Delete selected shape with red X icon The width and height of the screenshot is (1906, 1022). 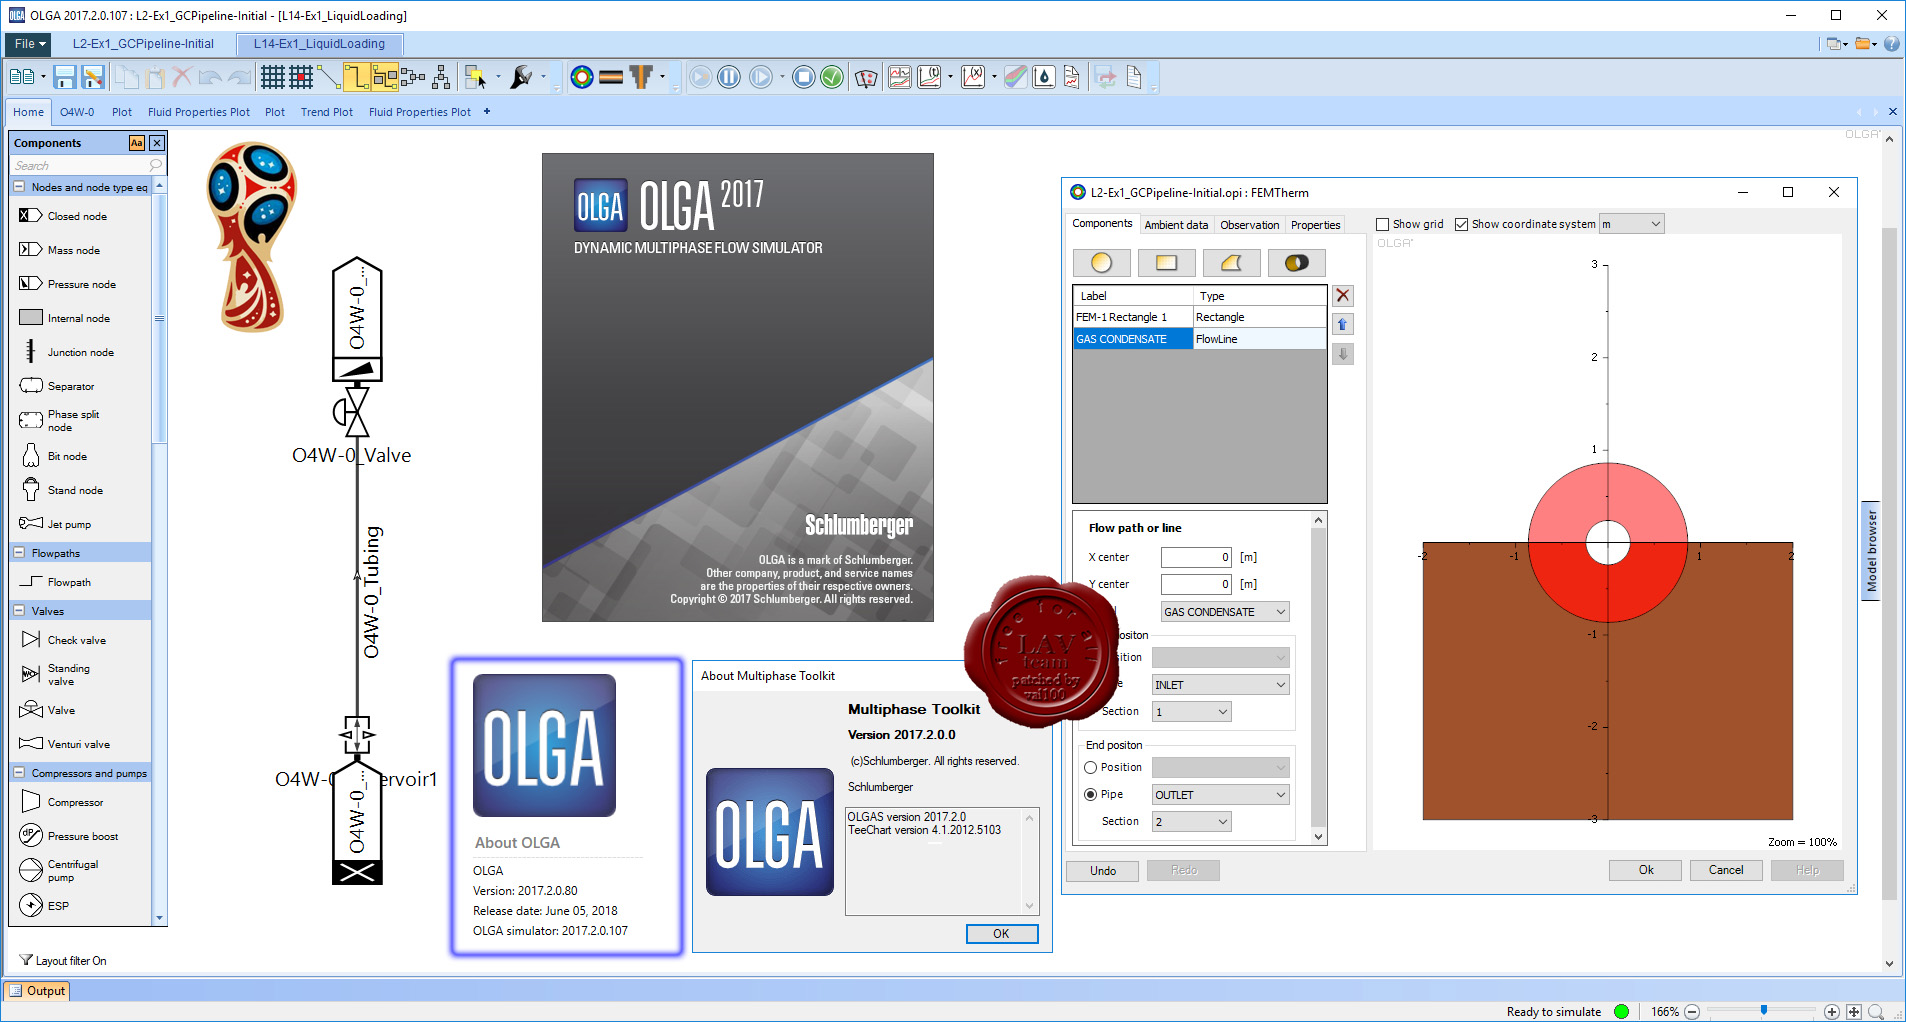[x=1343, y=296]
